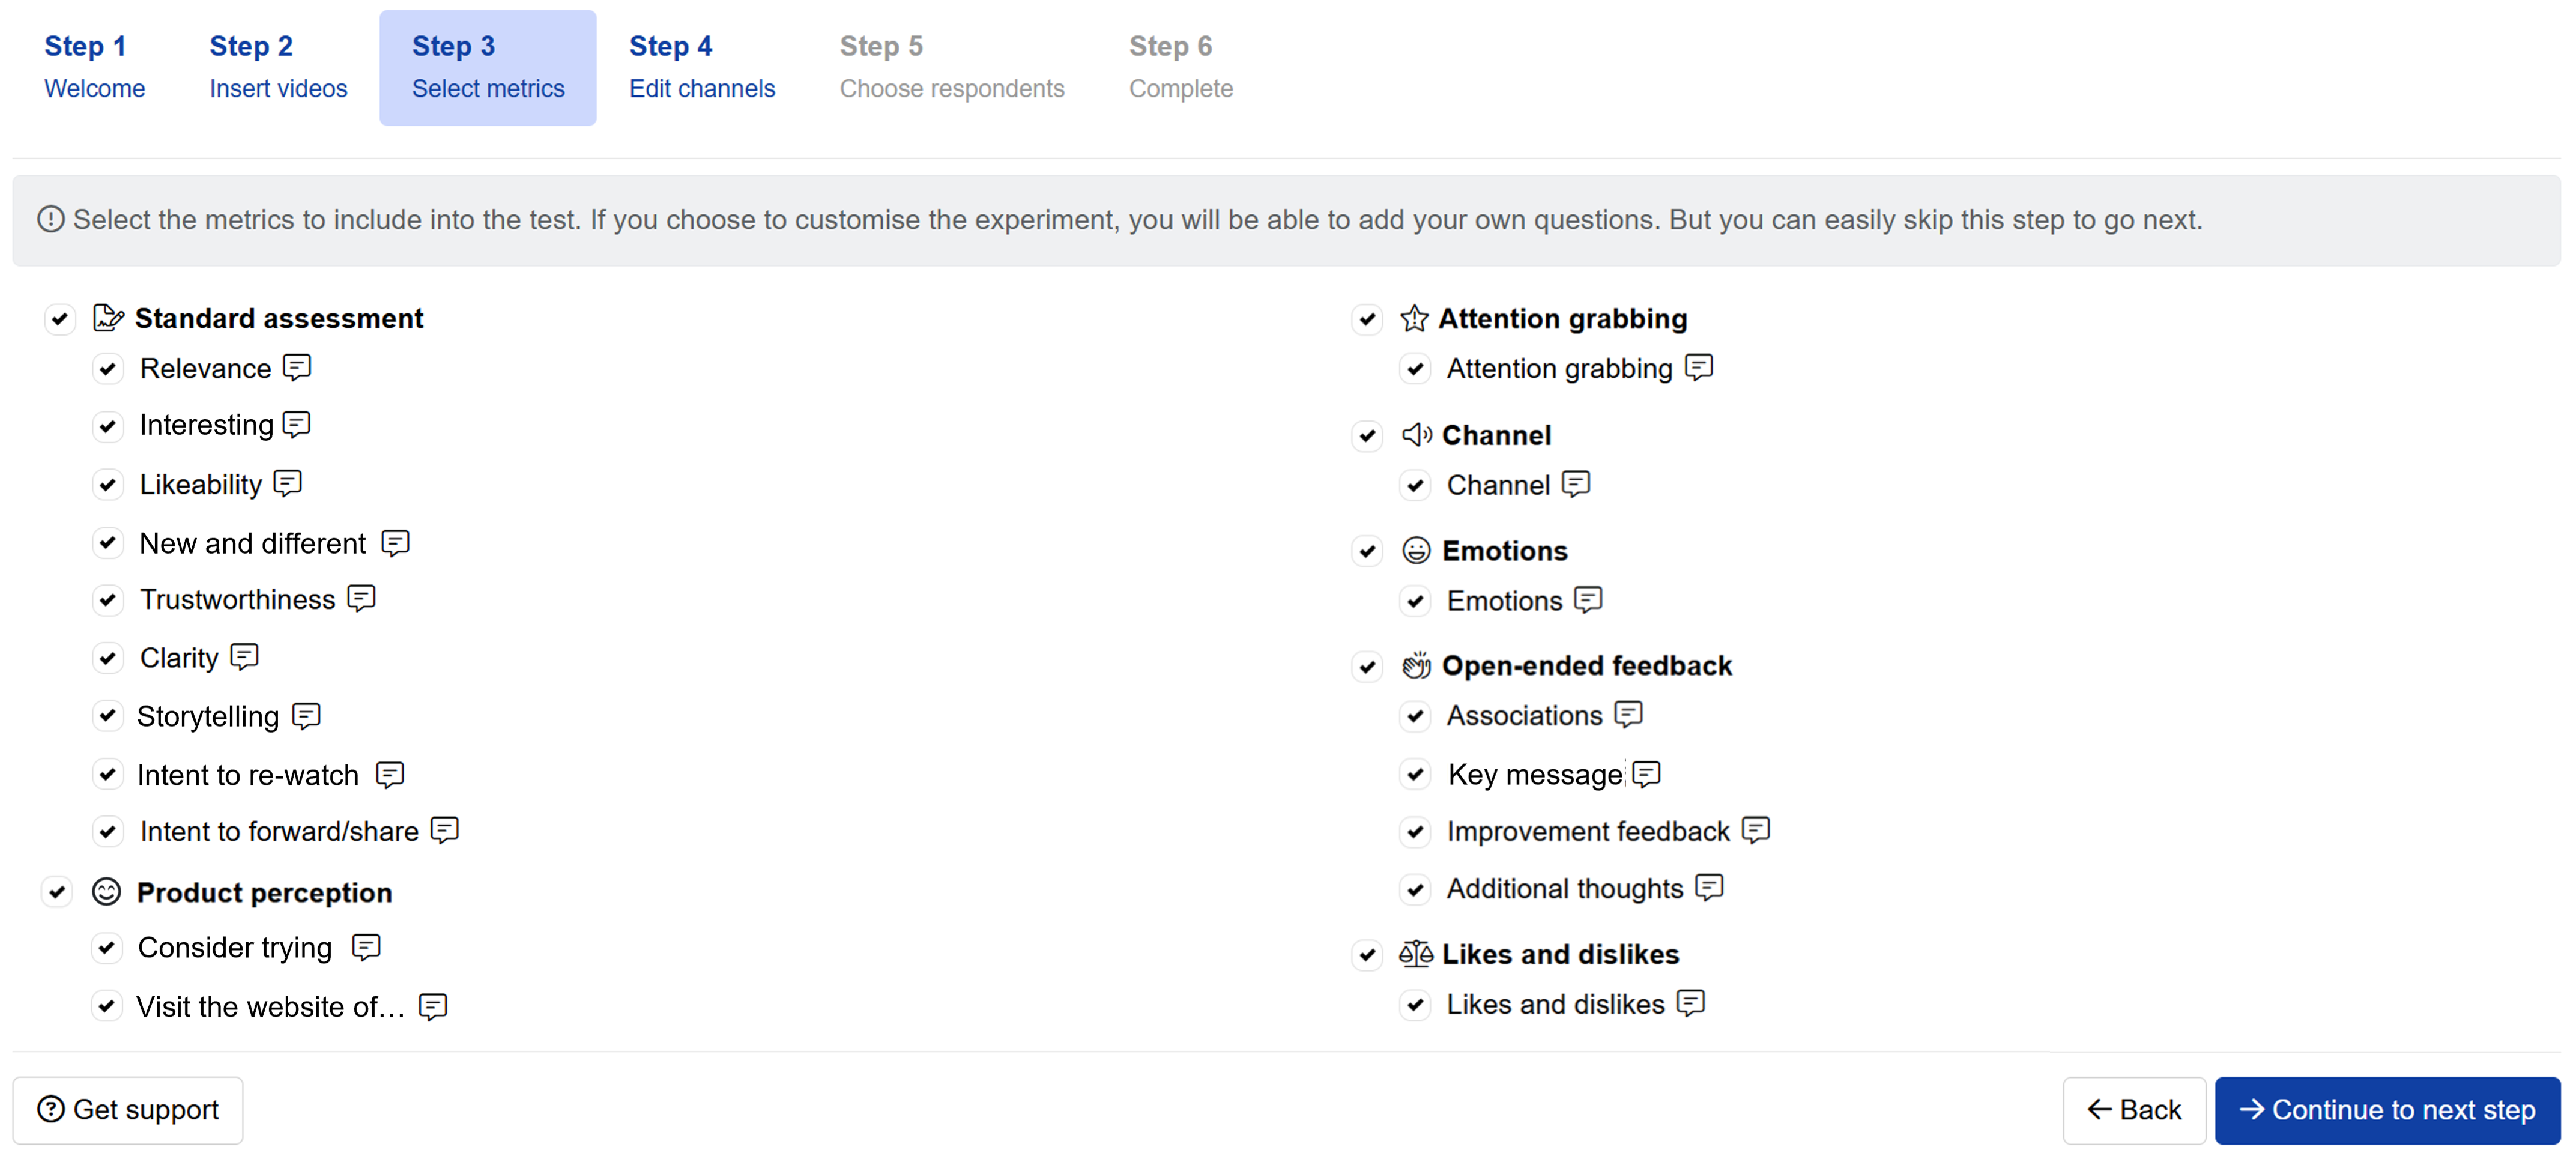Click the comment icon next to Emotions metric

point(1587,600)
